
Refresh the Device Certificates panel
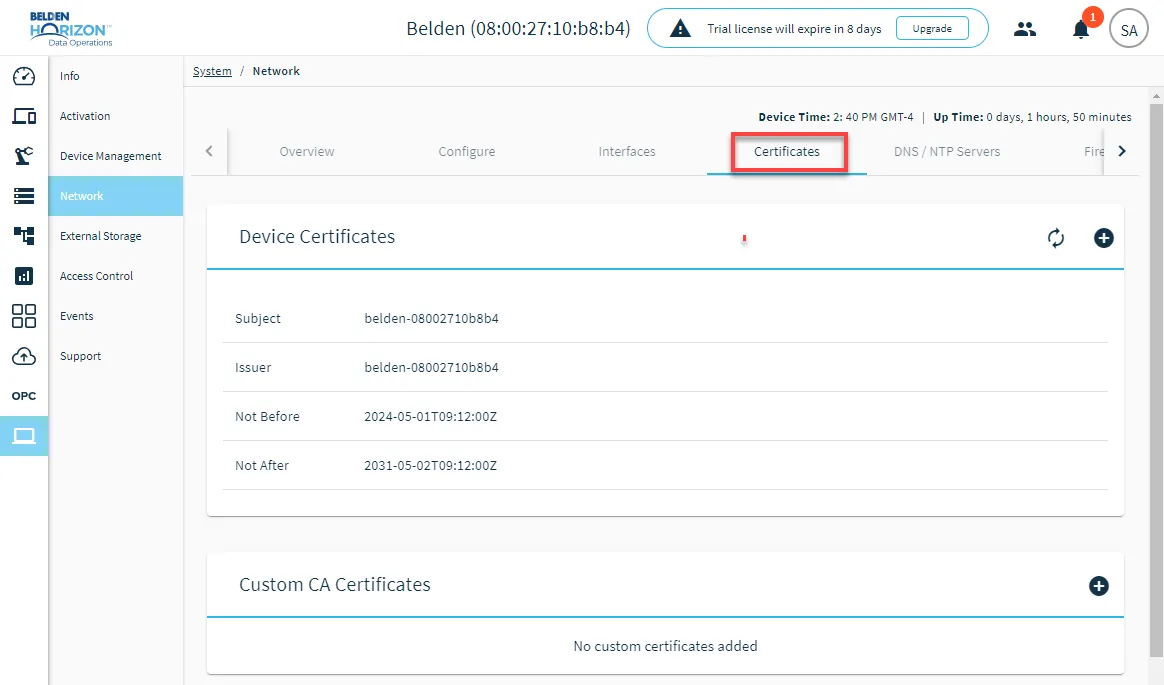point(1056,238)
